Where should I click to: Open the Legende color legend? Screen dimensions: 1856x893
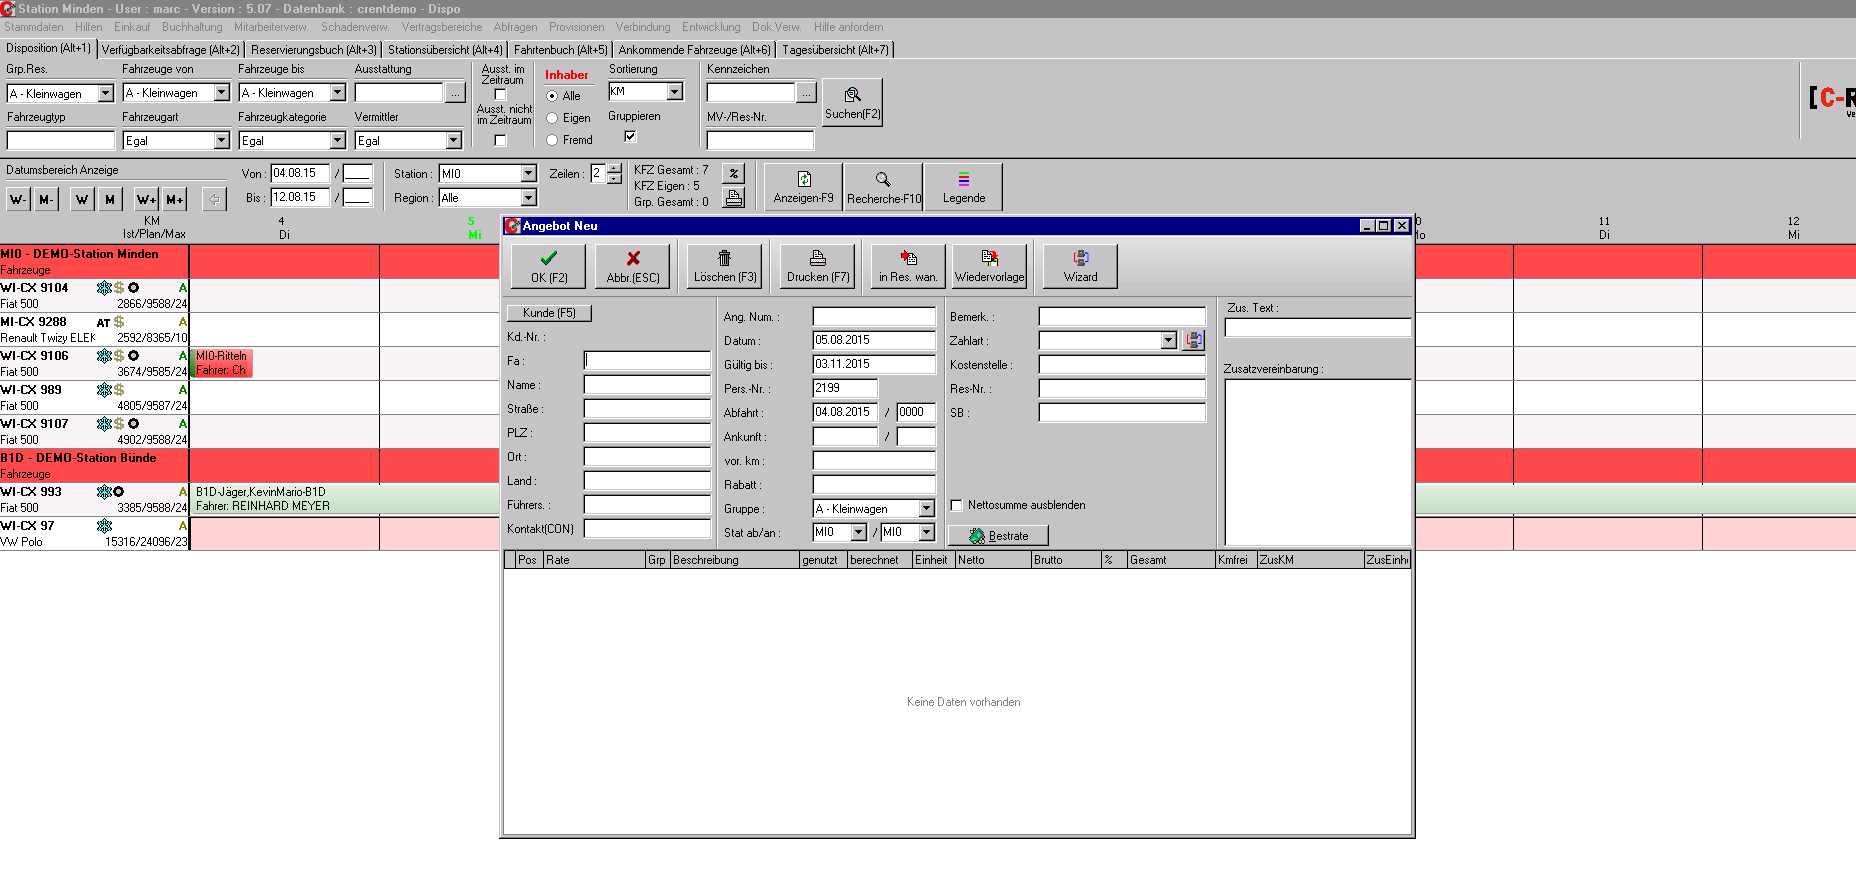coord(963,187)
